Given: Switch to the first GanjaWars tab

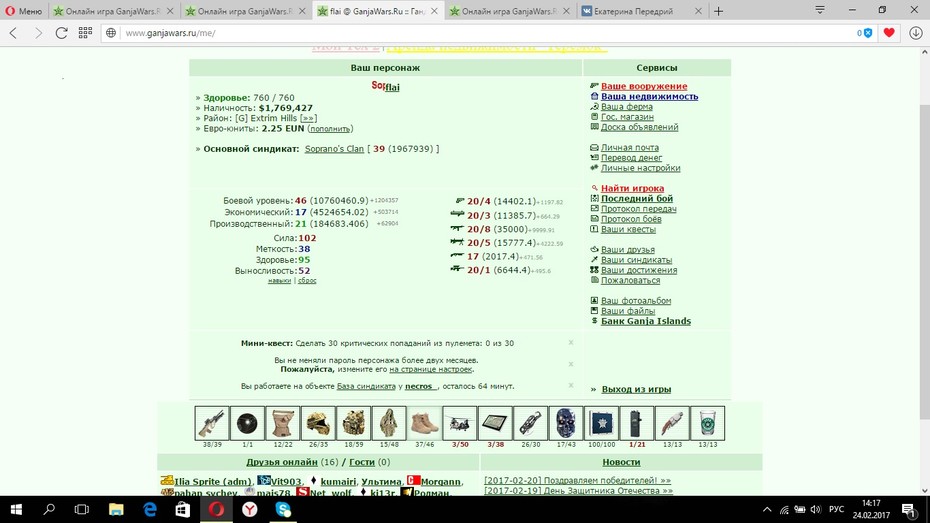Looking at the screenshot, I should 113,11.
